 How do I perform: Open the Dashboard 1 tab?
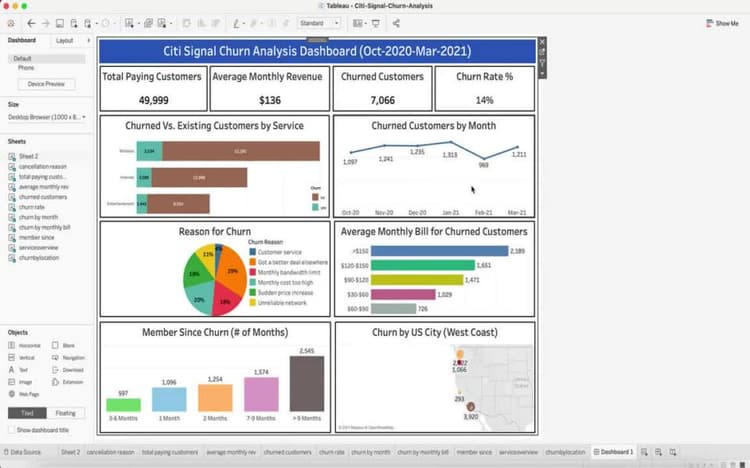click(x=613, y=452)
